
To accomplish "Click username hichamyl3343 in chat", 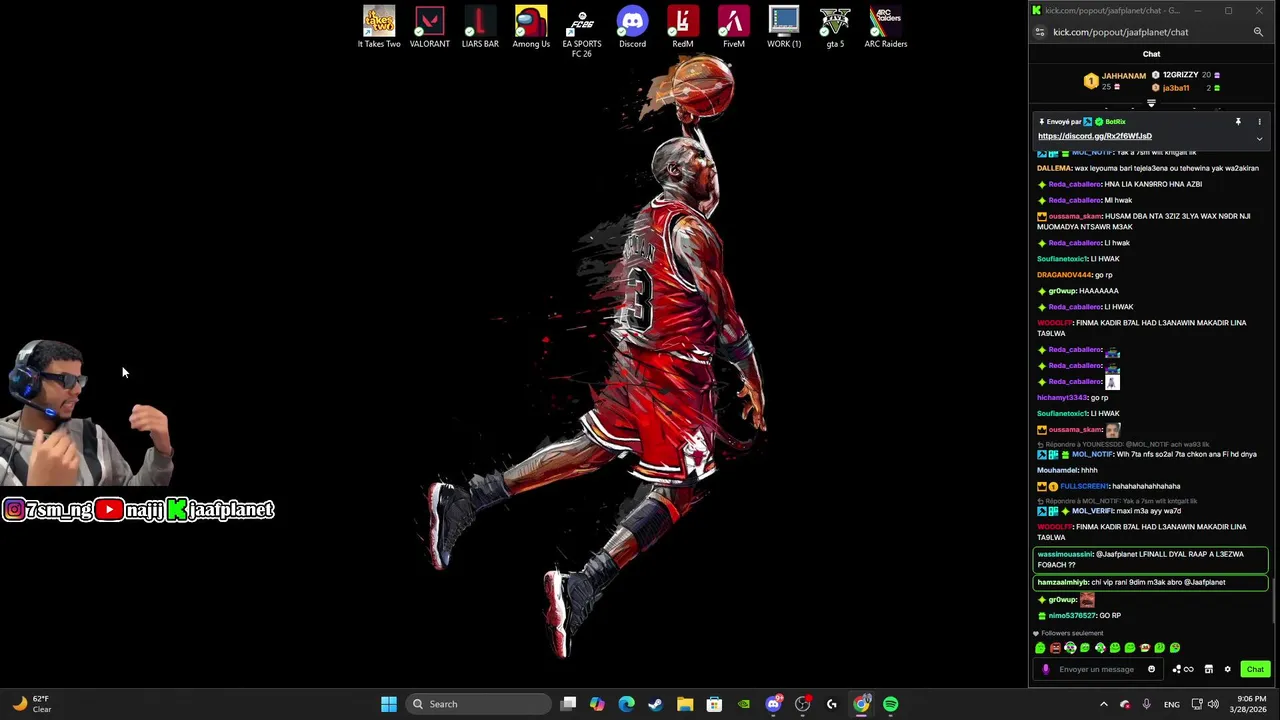I will pyautogui.click(x=1062, y=398).
